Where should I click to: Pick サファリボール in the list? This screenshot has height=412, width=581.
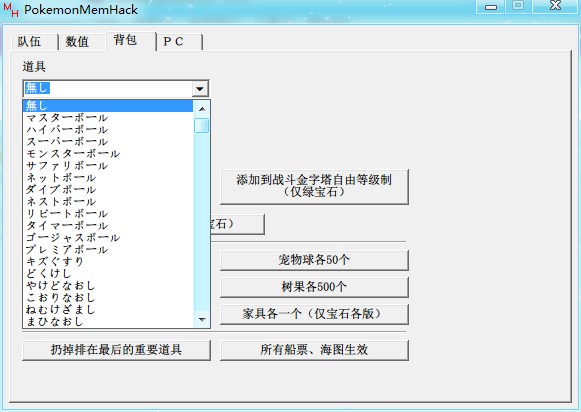tap(109, 166)
